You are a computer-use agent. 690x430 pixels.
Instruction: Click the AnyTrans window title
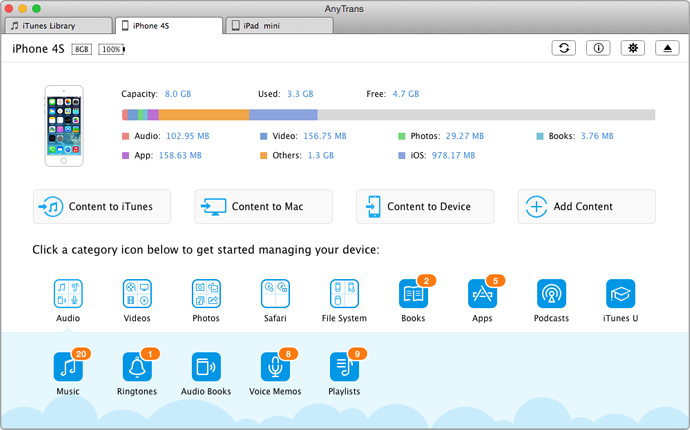tap(344, 9)
